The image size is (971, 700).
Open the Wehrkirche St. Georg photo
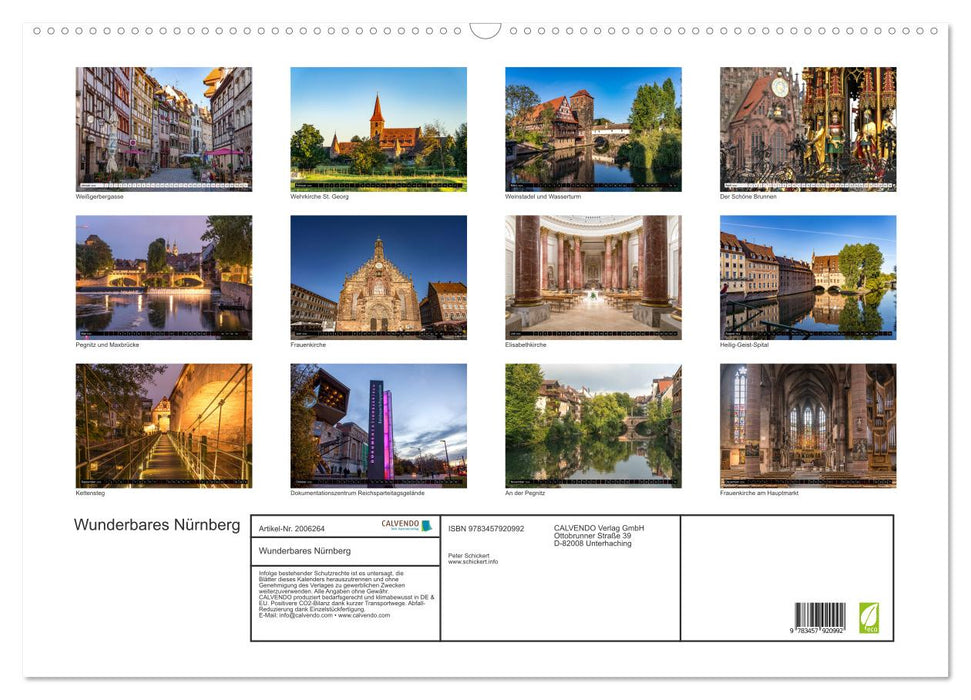coord(378,125)
